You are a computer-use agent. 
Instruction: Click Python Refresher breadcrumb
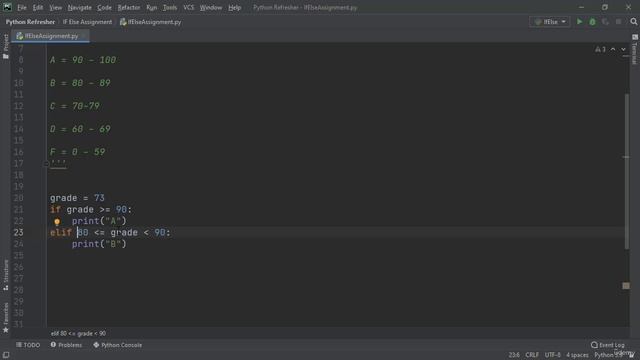click(x=30, y=22)
